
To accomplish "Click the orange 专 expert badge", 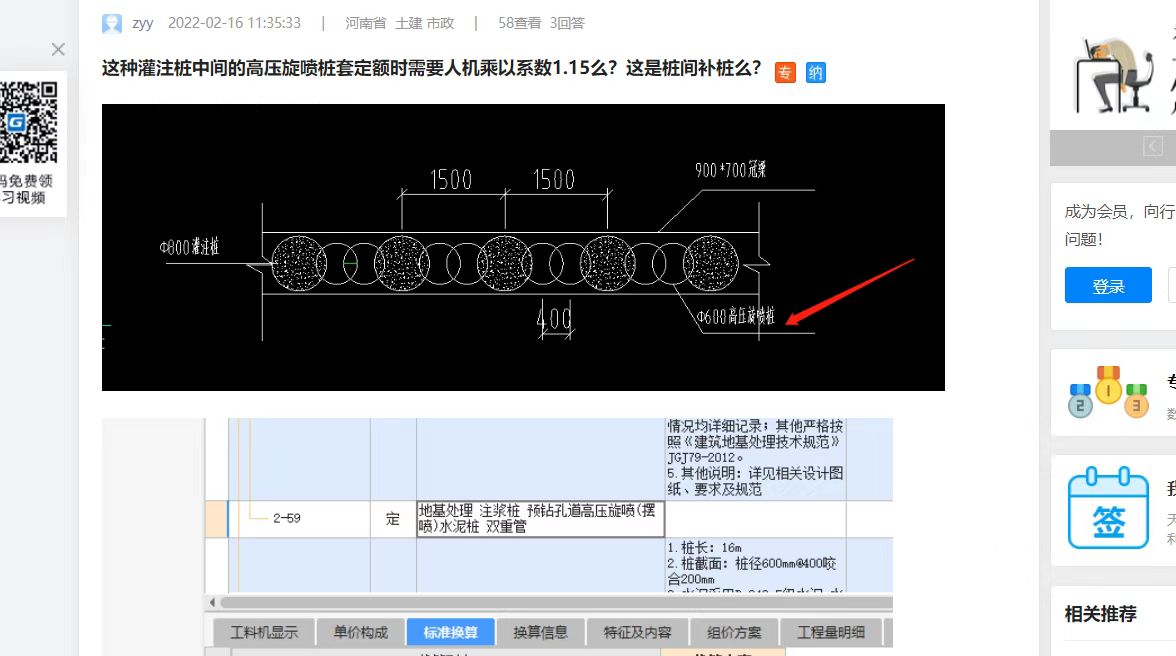I will pos(785,73).
